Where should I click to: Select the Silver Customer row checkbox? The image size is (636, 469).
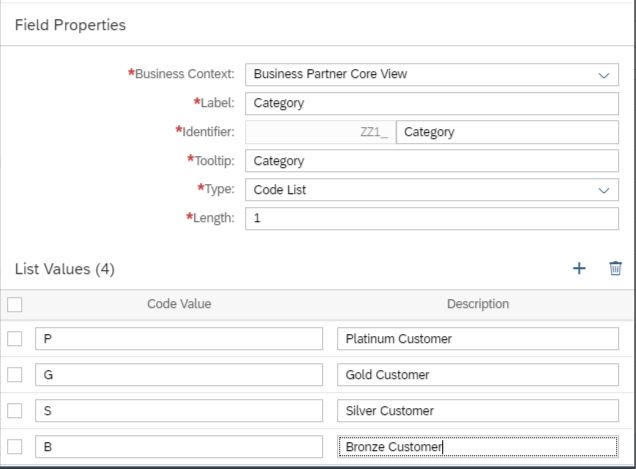pyautogui.click(x=15, y=411)
